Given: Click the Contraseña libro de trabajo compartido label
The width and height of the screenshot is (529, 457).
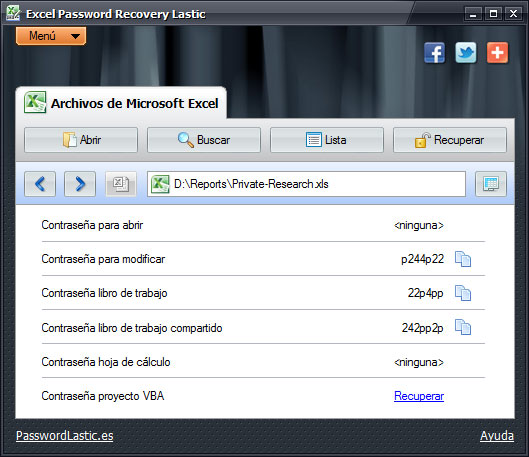Looking at the screenshot, I should pos(132,328).
